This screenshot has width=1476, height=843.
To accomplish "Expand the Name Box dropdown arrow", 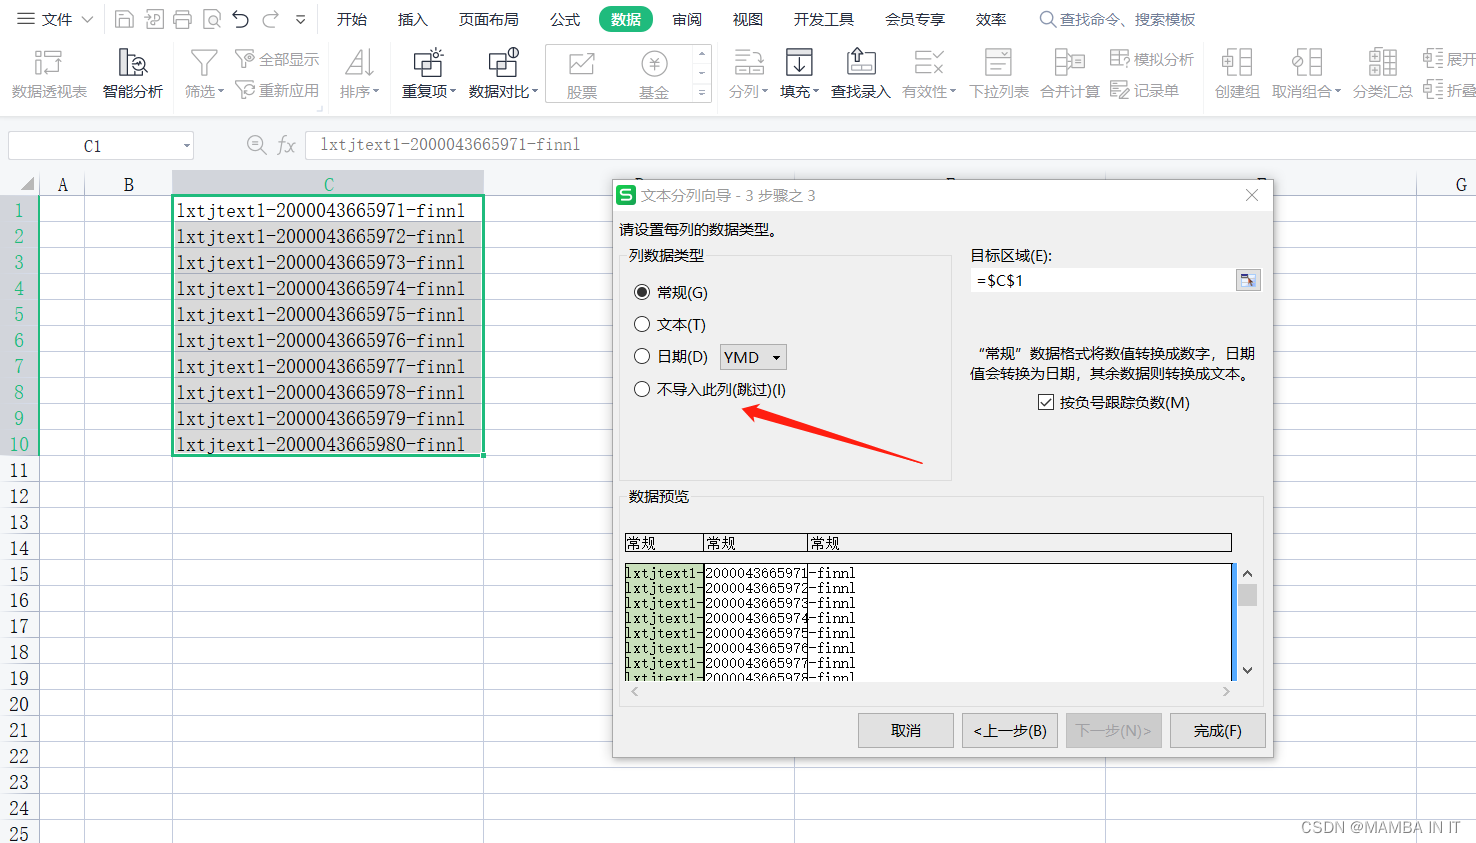I will (186, 146).
